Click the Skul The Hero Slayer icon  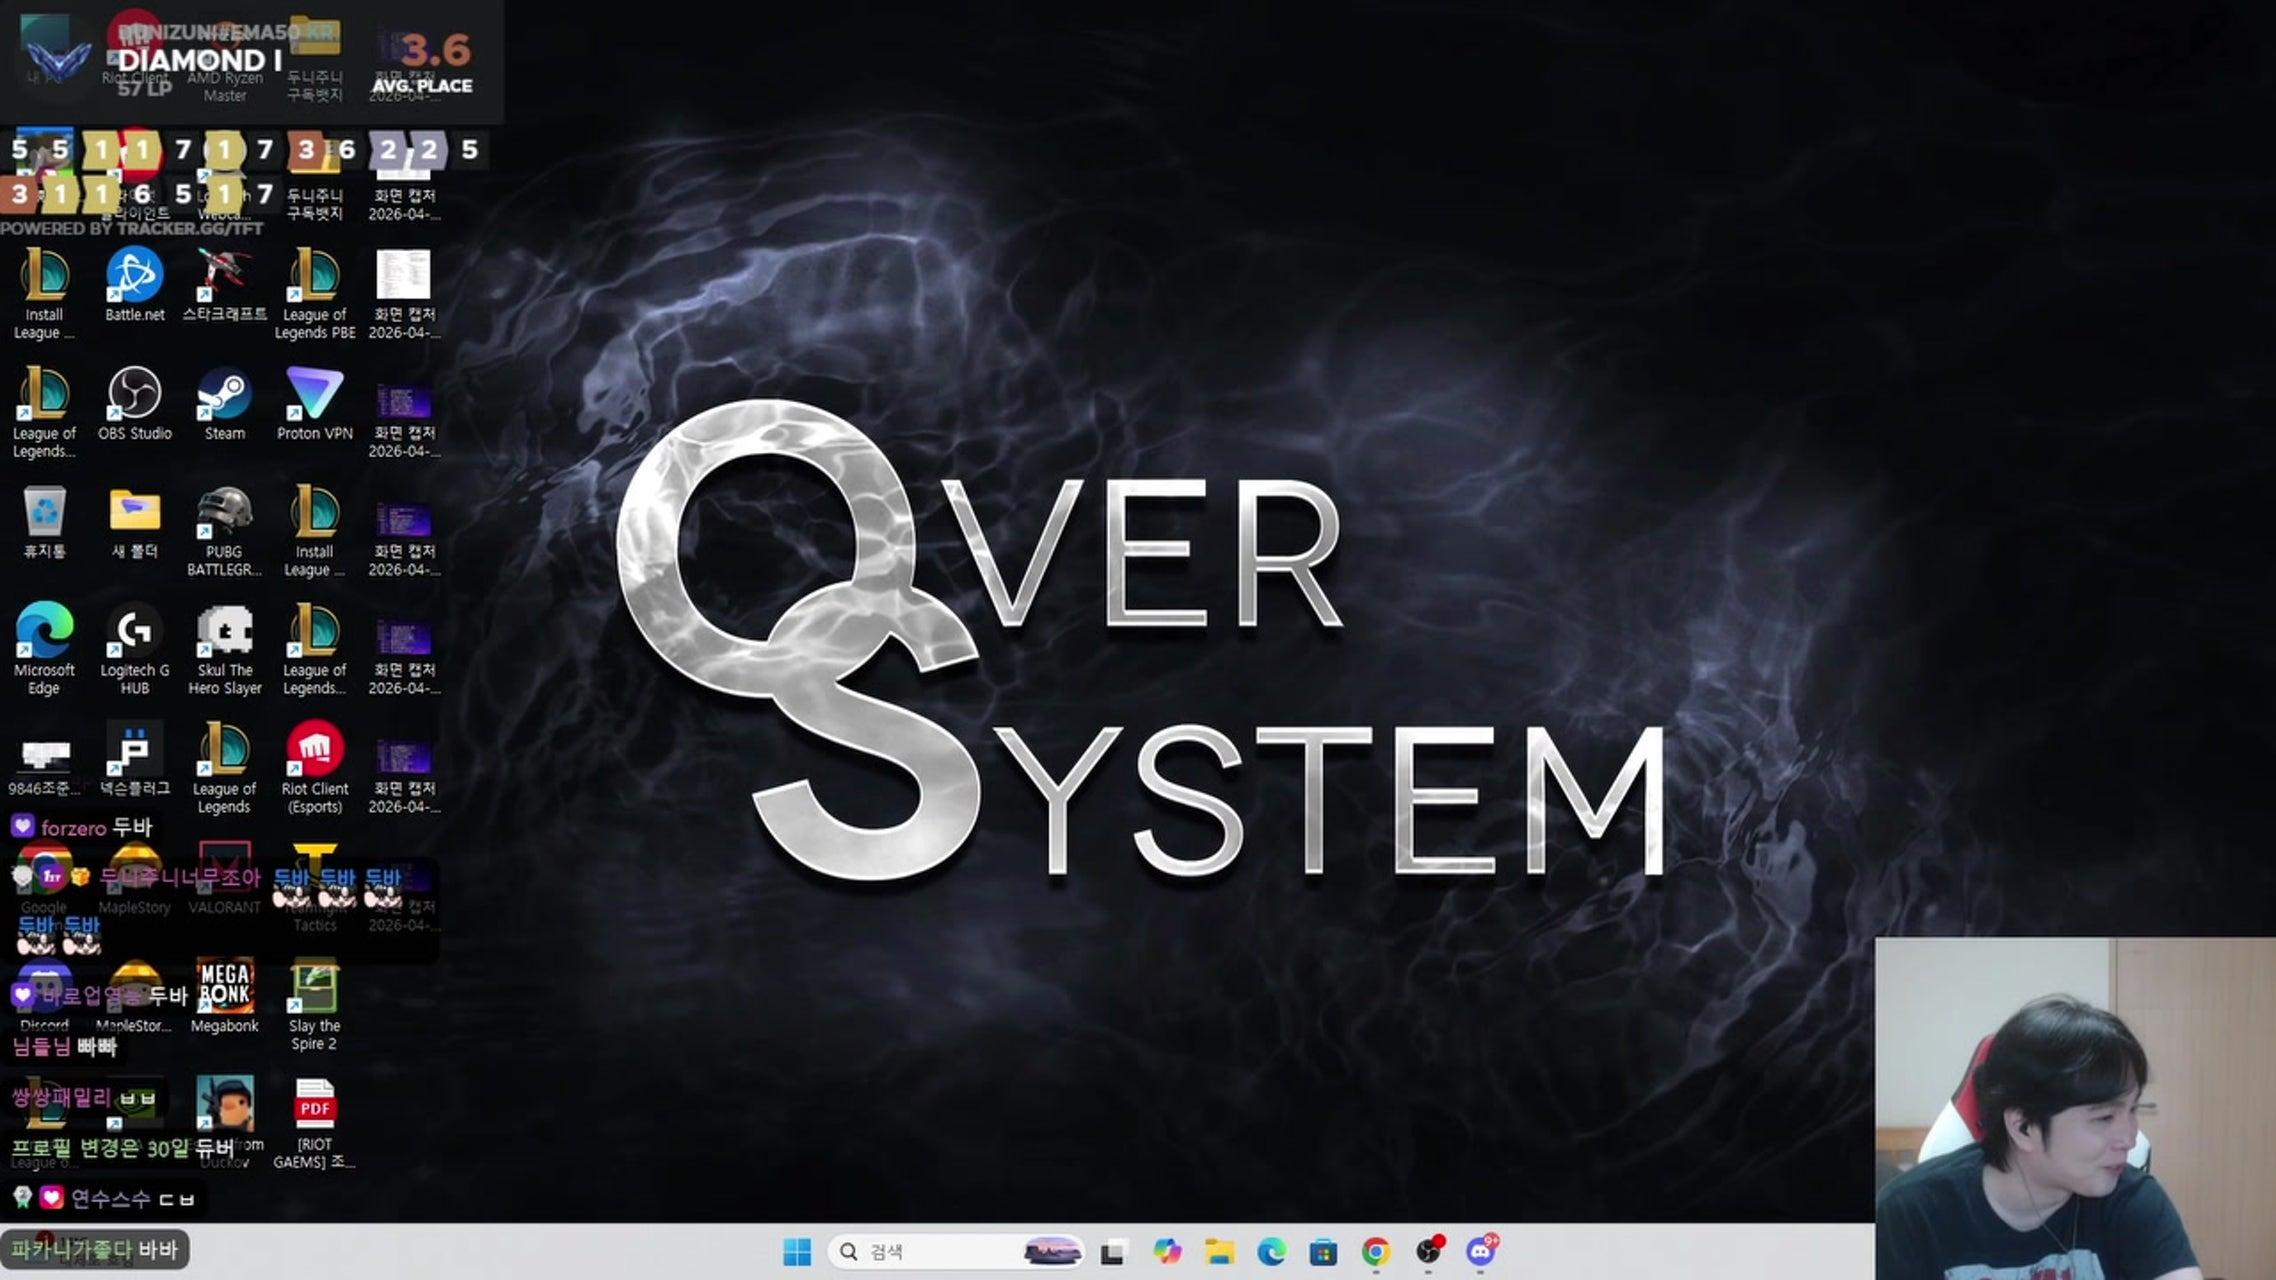[x=224, y=633]
